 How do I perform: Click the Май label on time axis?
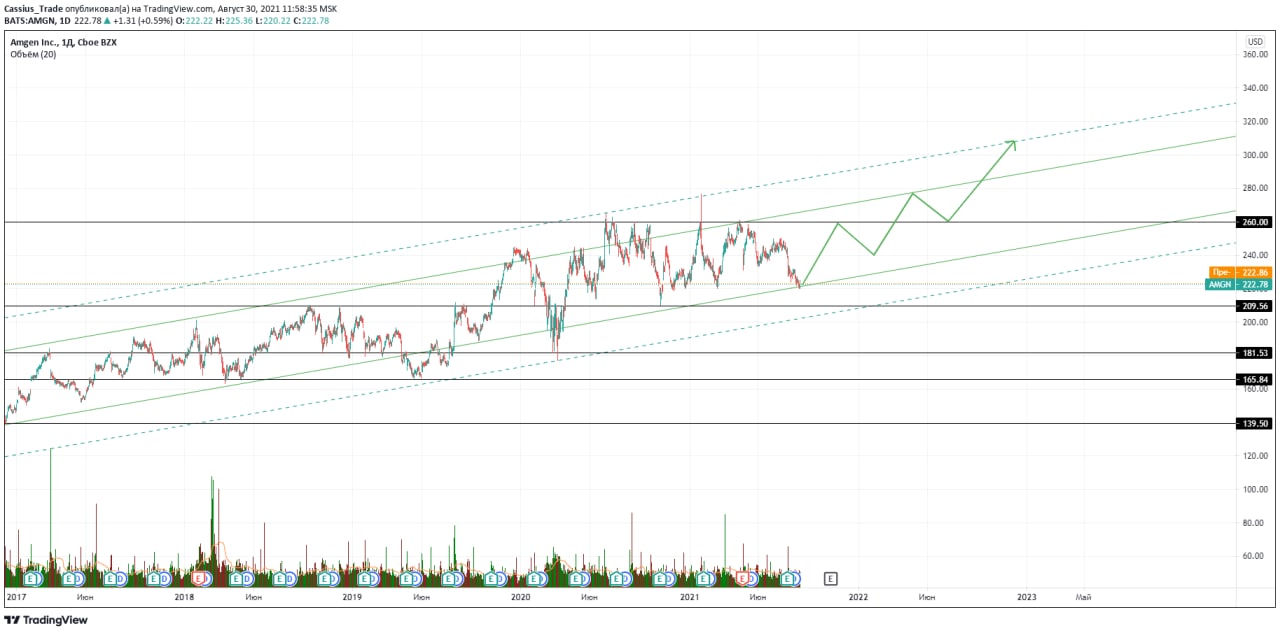point(1083,597)
